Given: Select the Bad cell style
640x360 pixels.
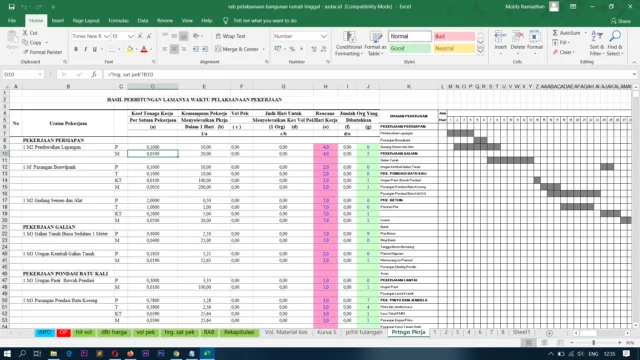Looking at the screenshot, I should 454,36.
